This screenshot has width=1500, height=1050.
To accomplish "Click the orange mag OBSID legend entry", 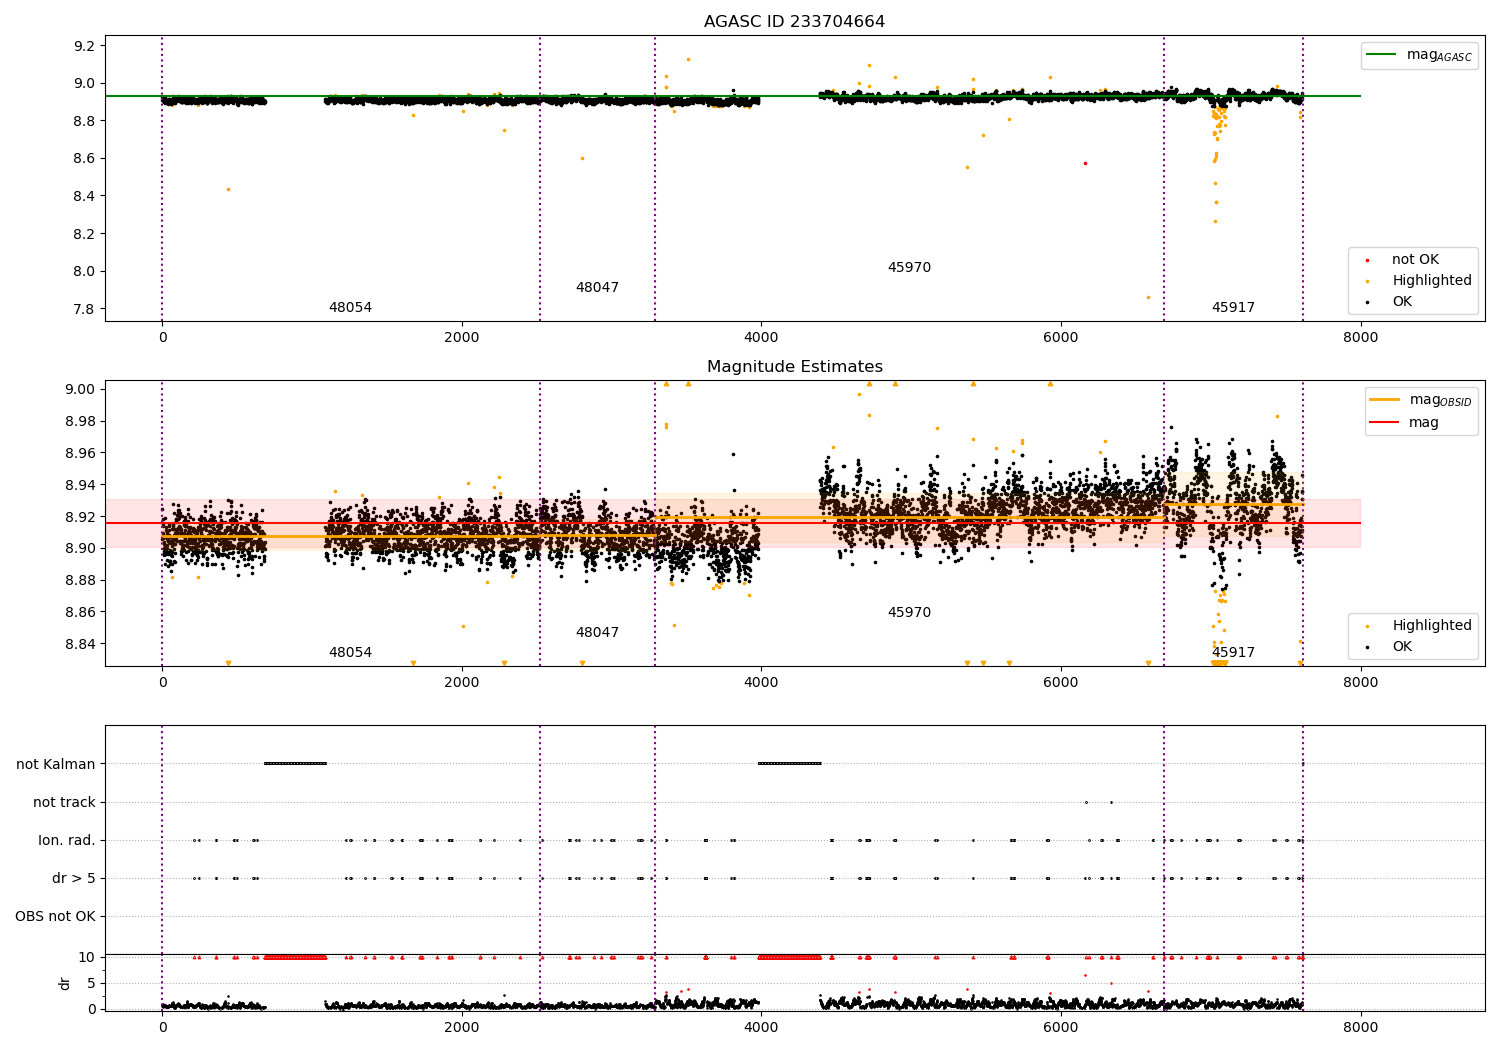I will tap(1420, 400).
